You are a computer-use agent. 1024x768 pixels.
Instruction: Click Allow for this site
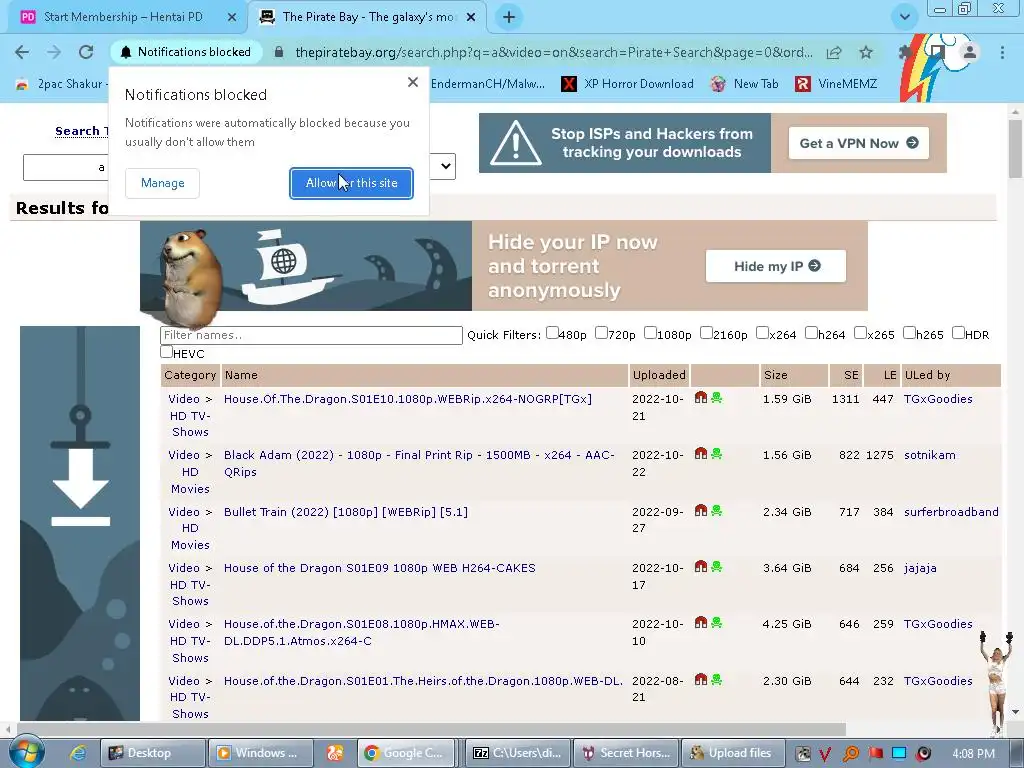coord(351,183)
